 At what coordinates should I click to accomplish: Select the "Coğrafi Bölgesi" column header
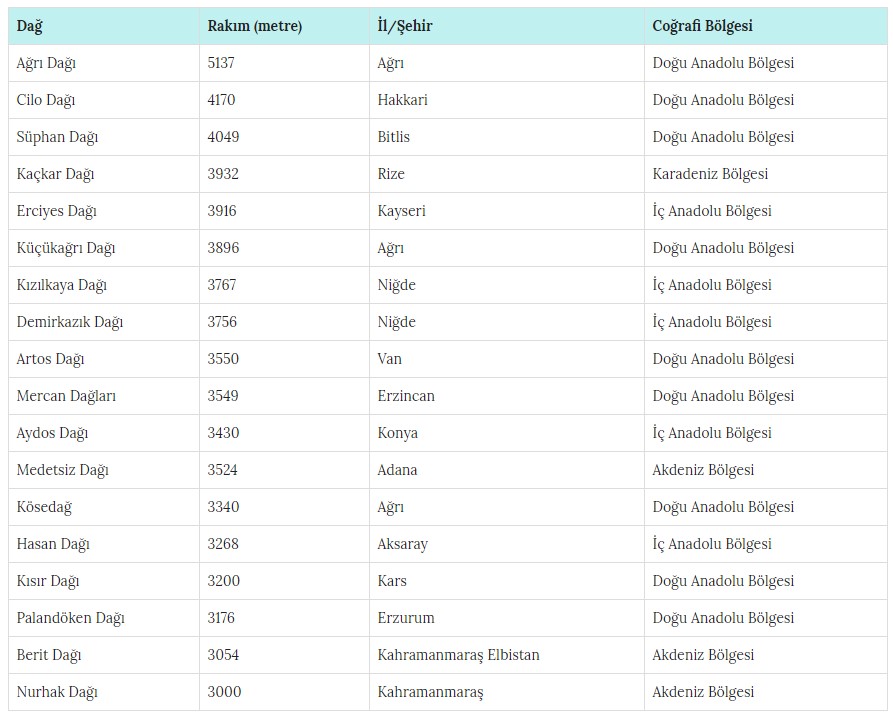pos(702,26)
